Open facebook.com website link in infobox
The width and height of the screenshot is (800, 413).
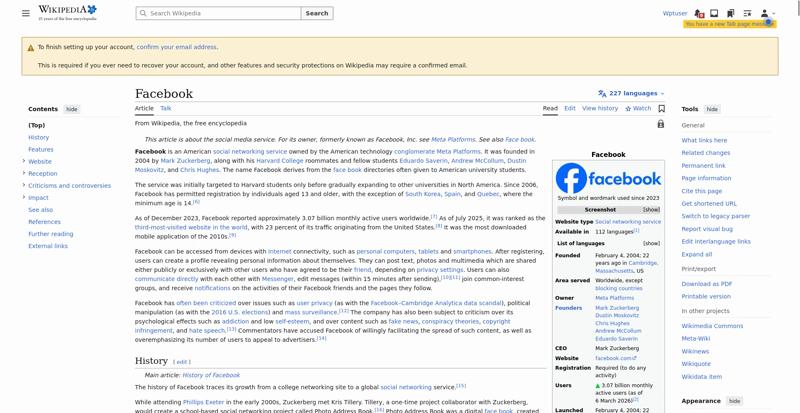click(616, 358)
